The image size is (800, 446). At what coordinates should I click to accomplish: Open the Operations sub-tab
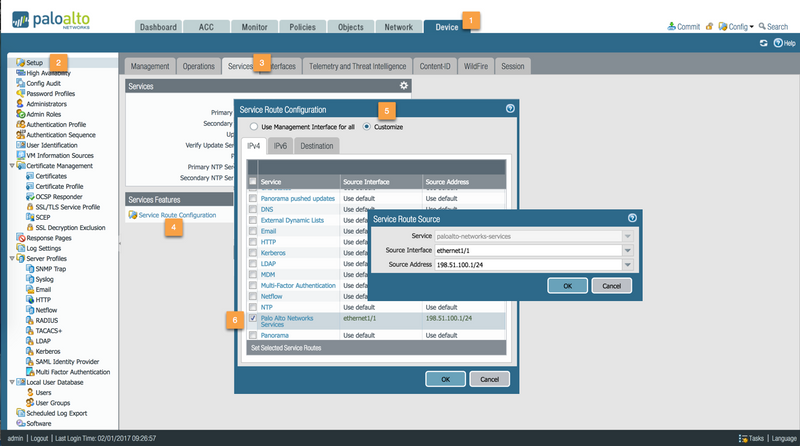198,66
